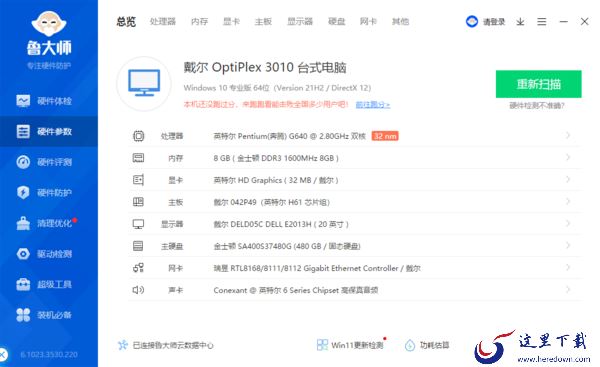Switch to the 显卡 tab
The height and width of the screenshot is (367, 600).
point(231,22)
